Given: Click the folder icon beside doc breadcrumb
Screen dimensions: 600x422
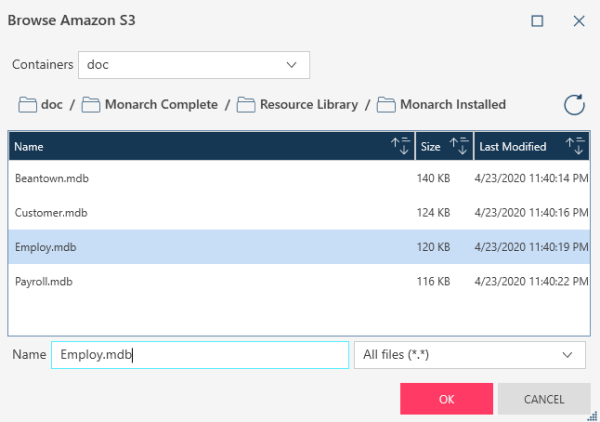Looking at the screenshot, I should [28, 104].
